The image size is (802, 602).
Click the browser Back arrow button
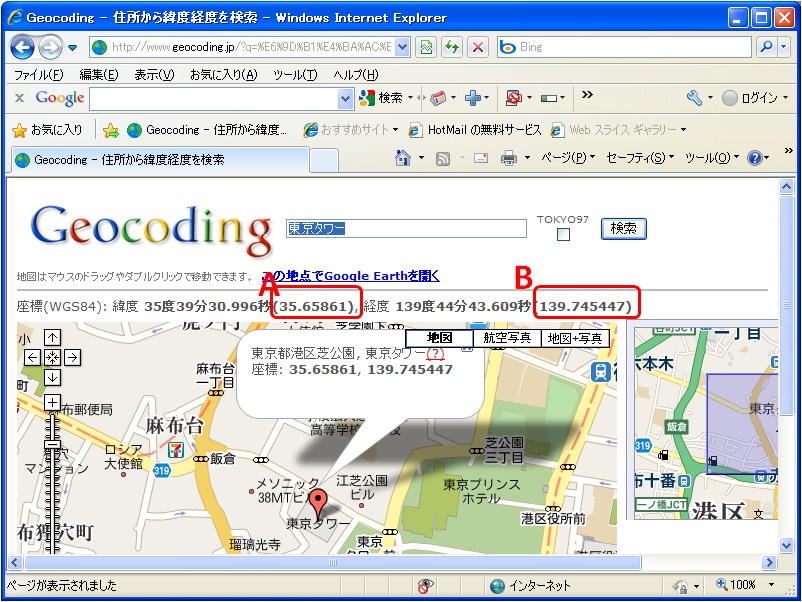coord(22,48)
